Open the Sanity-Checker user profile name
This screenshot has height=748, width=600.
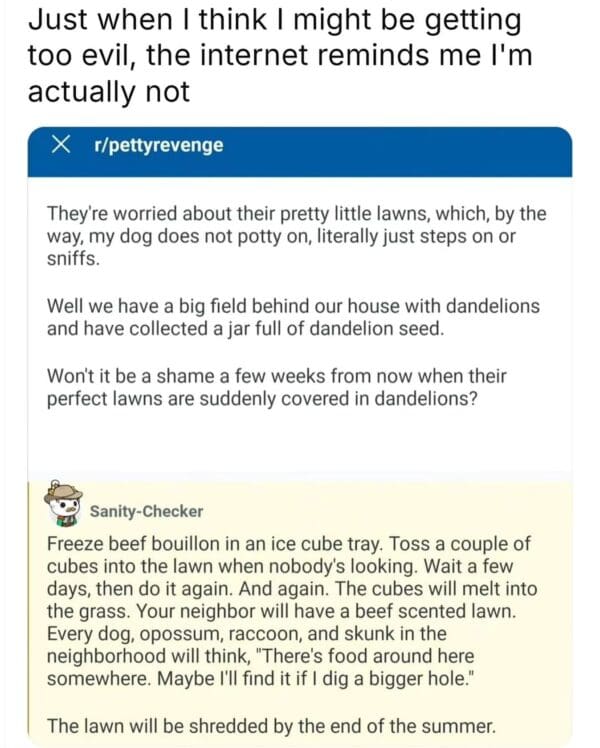click(x=146, y=511)
